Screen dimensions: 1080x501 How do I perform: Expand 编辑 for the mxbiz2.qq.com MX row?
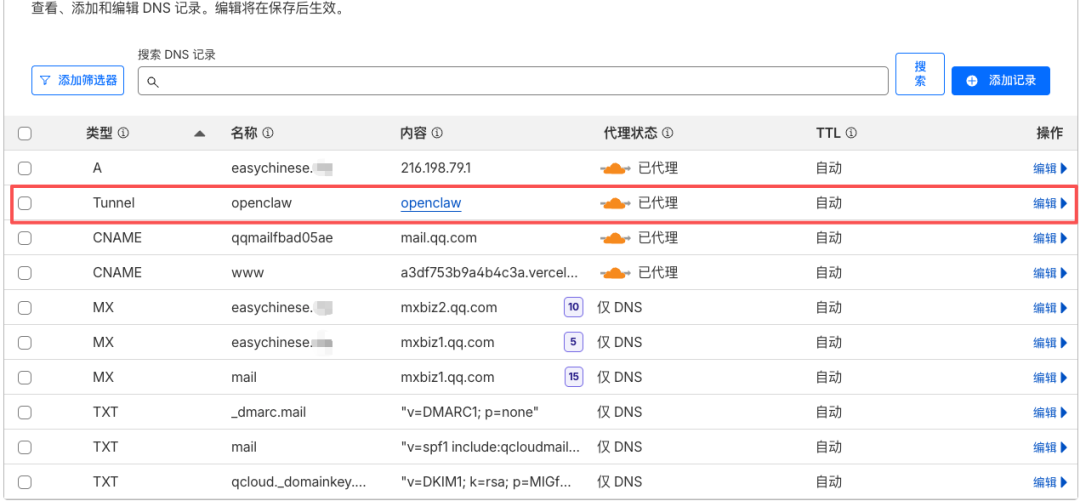[x=1050, y=307]
